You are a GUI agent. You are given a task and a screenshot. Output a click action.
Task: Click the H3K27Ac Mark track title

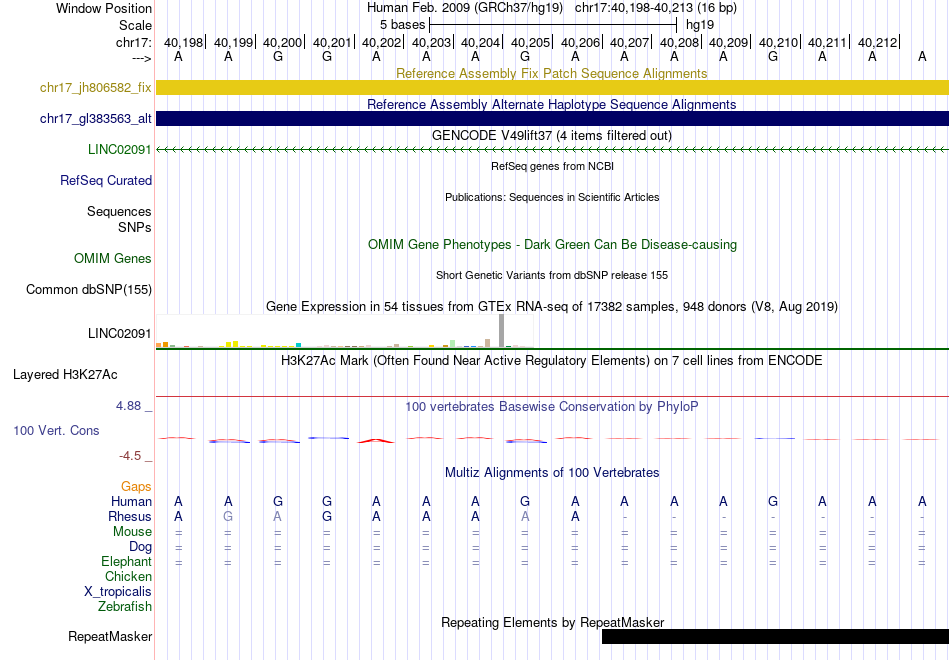(552, 361)
